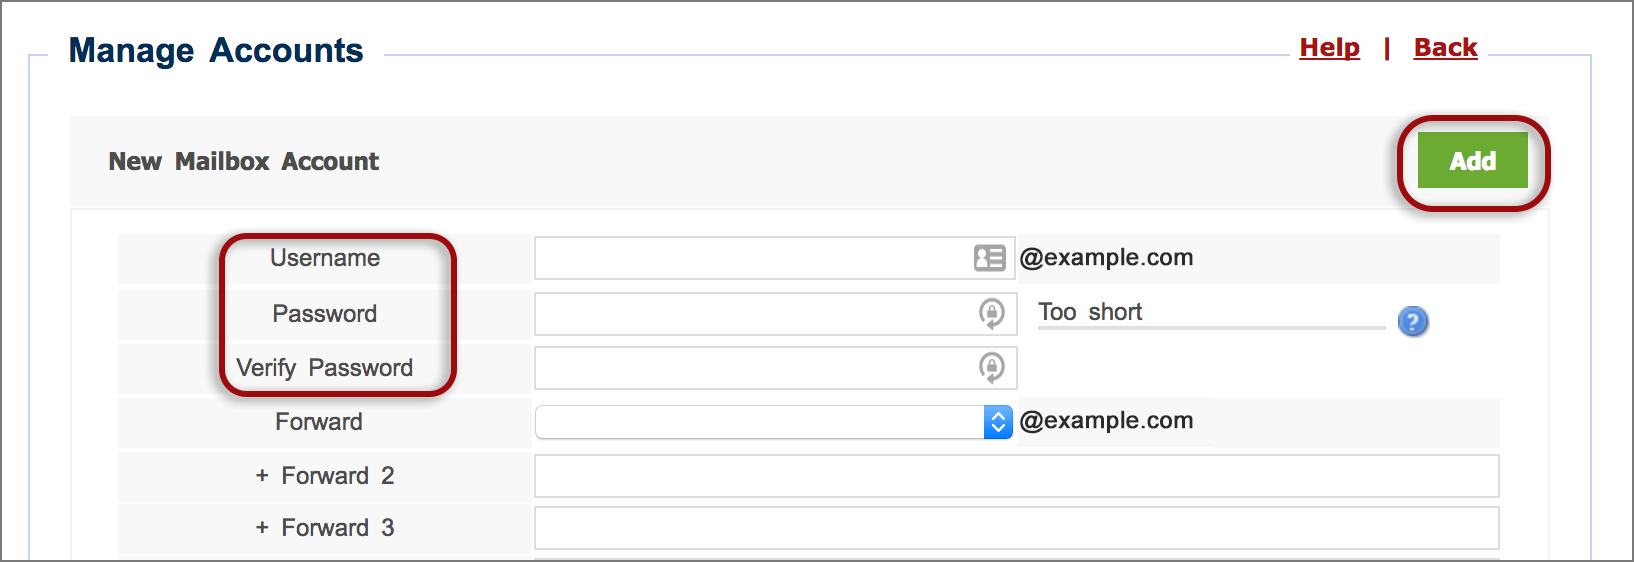Image resolution: width=1634 pixels, height=562 pixels.
Task: Click inside the Forward combo box field
Action: coord(774,422)
